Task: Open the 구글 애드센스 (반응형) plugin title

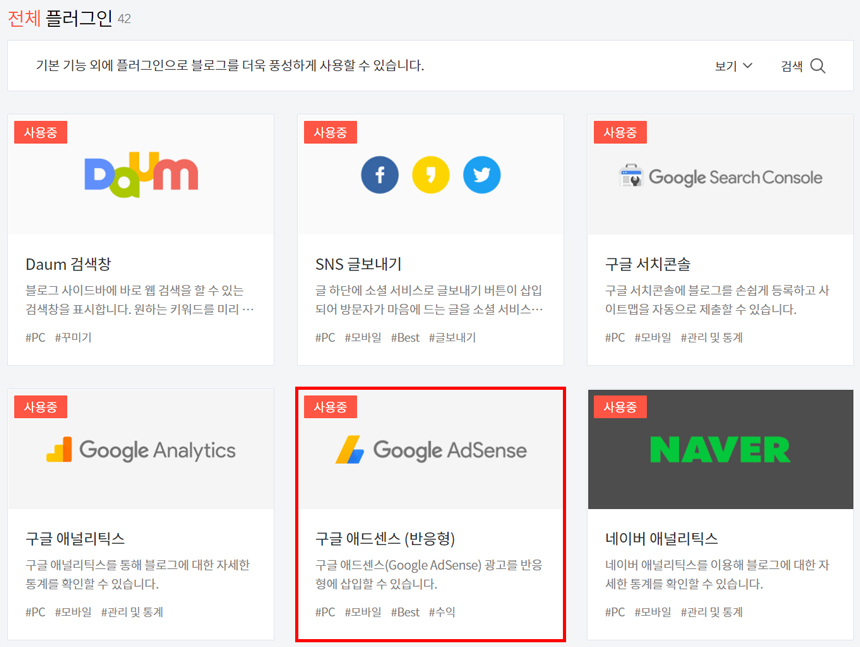Action: [385, 538]
